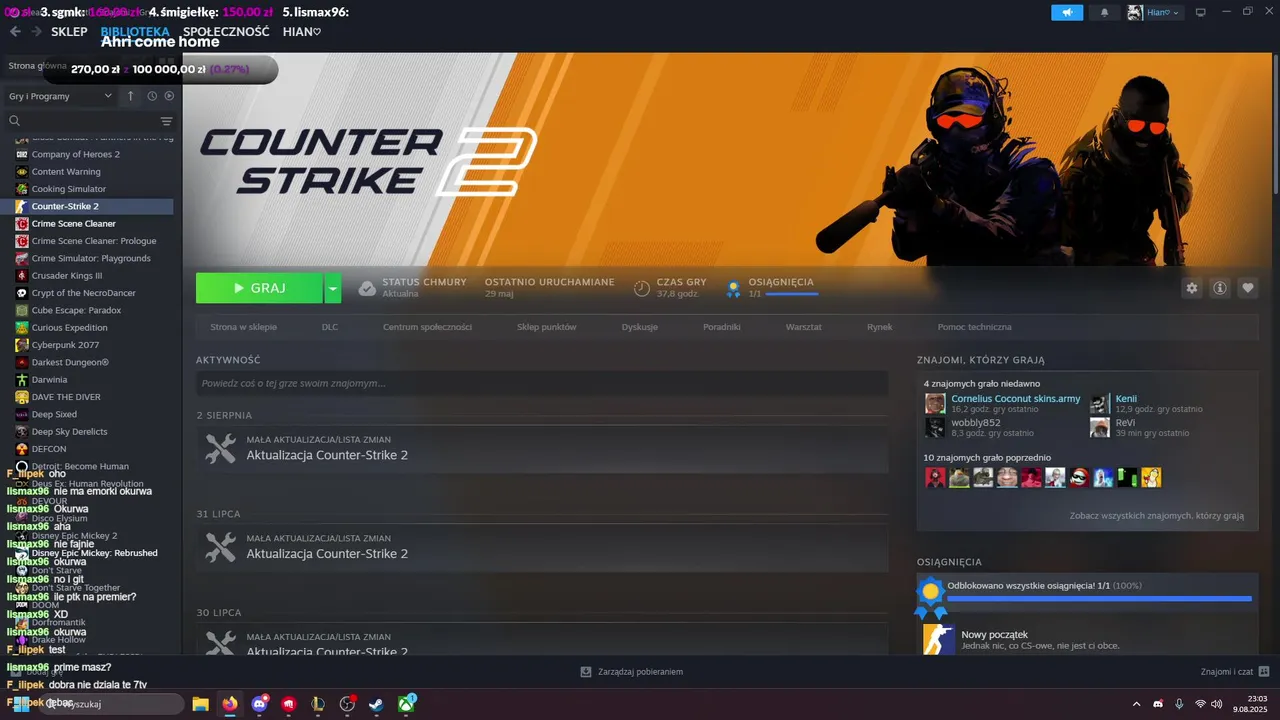Open Firefox from taskbar
1280x720 pixels.
(x=230, y=704)
